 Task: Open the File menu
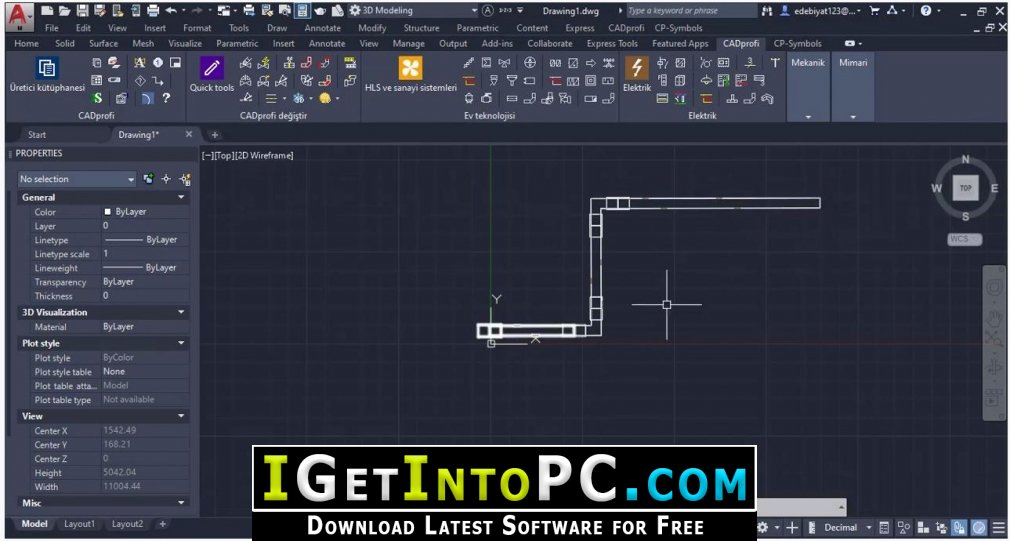(x=52, y=28)
